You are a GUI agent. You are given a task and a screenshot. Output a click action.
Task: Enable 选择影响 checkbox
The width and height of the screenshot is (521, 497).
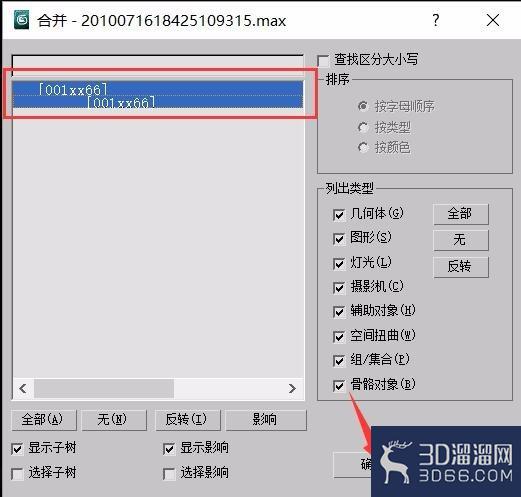(x=169, y=474)
